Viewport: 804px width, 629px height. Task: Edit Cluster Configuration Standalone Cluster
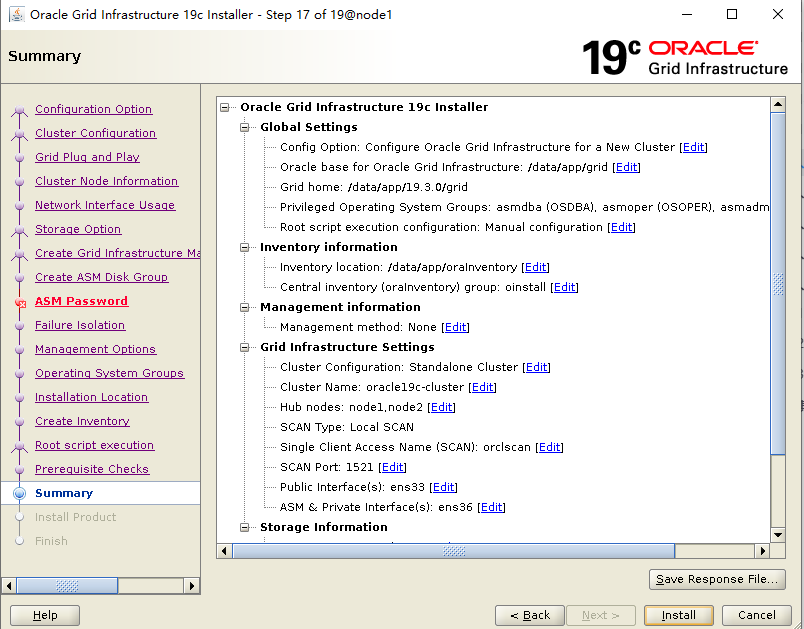pyautogui.click(x=536, y=367)
